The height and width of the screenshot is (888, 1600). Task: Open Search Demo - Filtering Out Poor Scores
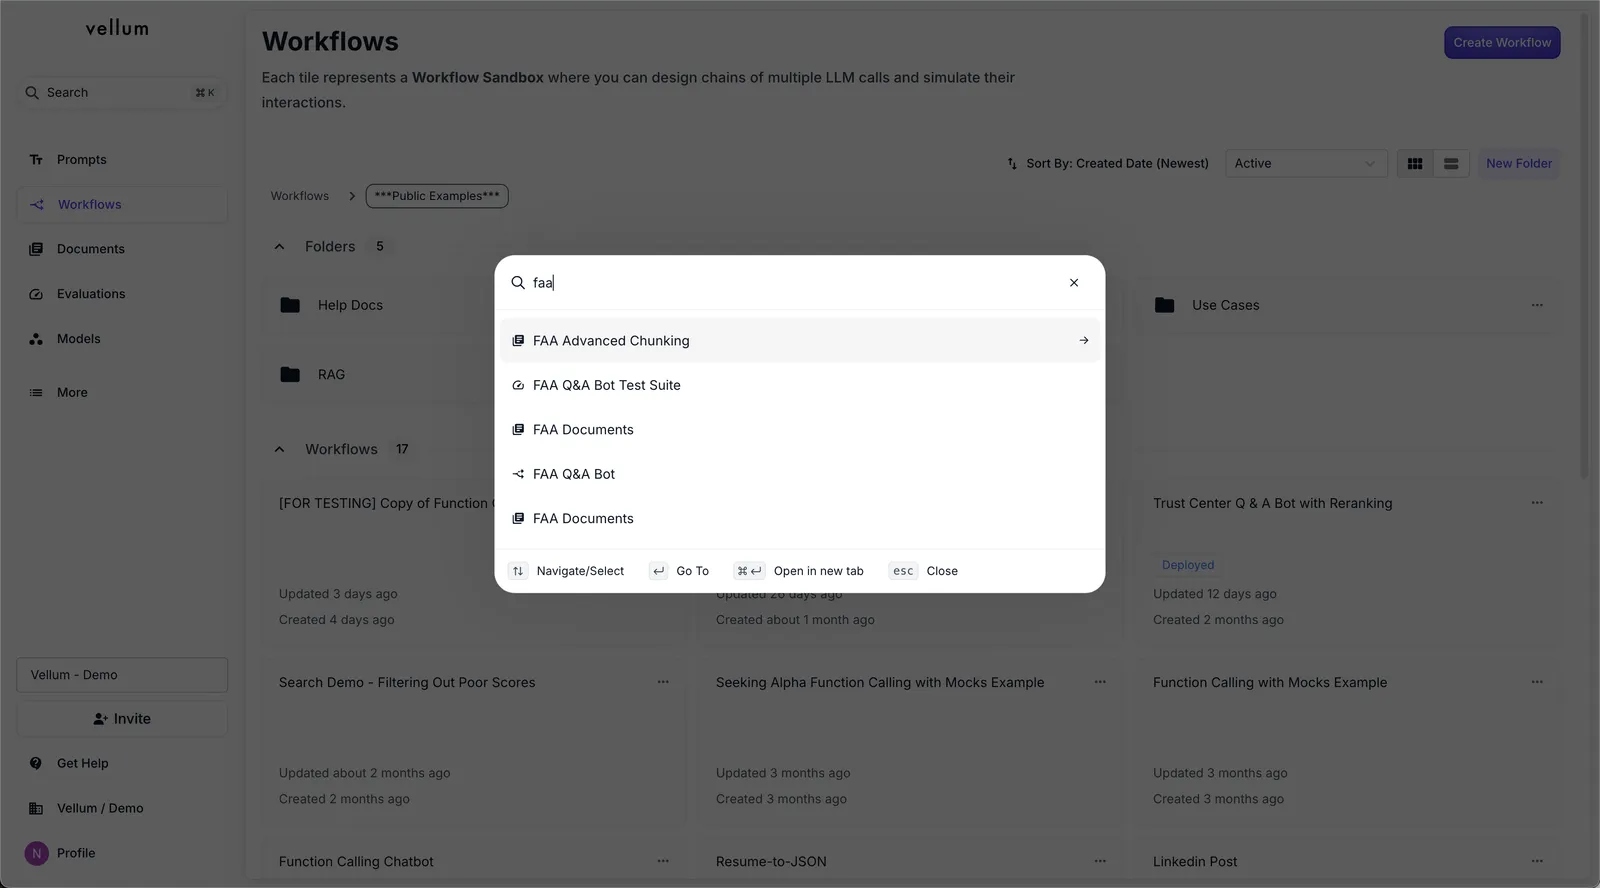coord(407,682)
